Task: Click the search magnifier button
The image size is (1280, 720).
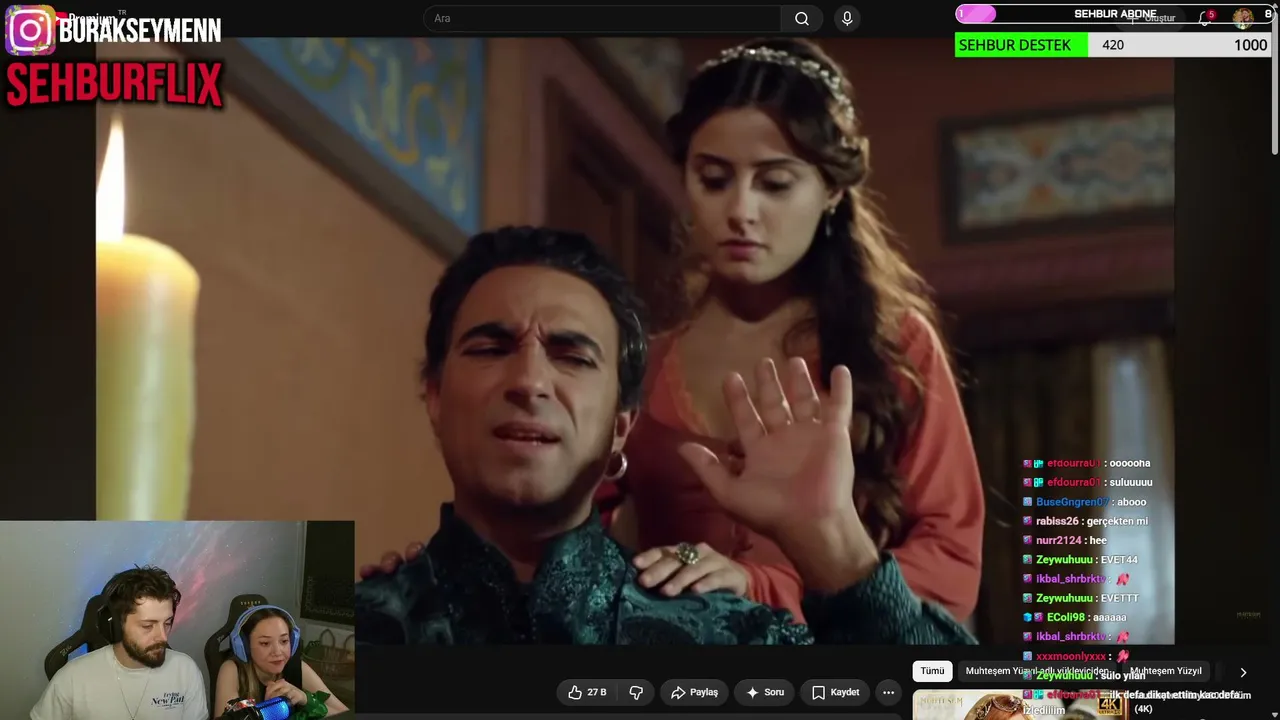Action: pos(802,18)
